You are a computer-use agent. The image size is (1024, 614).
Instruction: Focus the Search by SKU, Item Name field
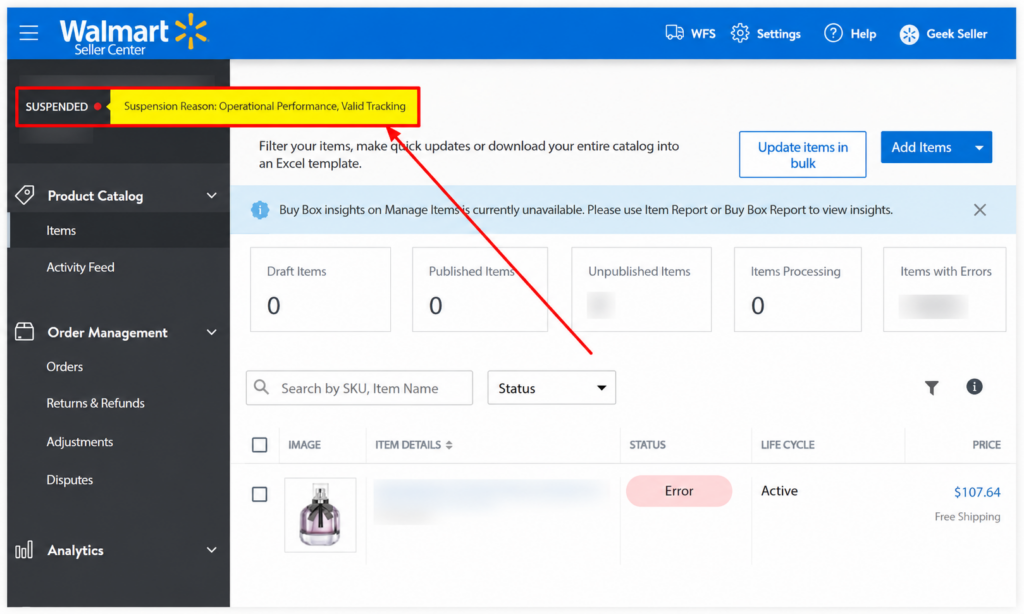pyautogui.click(x=359, y=388)
